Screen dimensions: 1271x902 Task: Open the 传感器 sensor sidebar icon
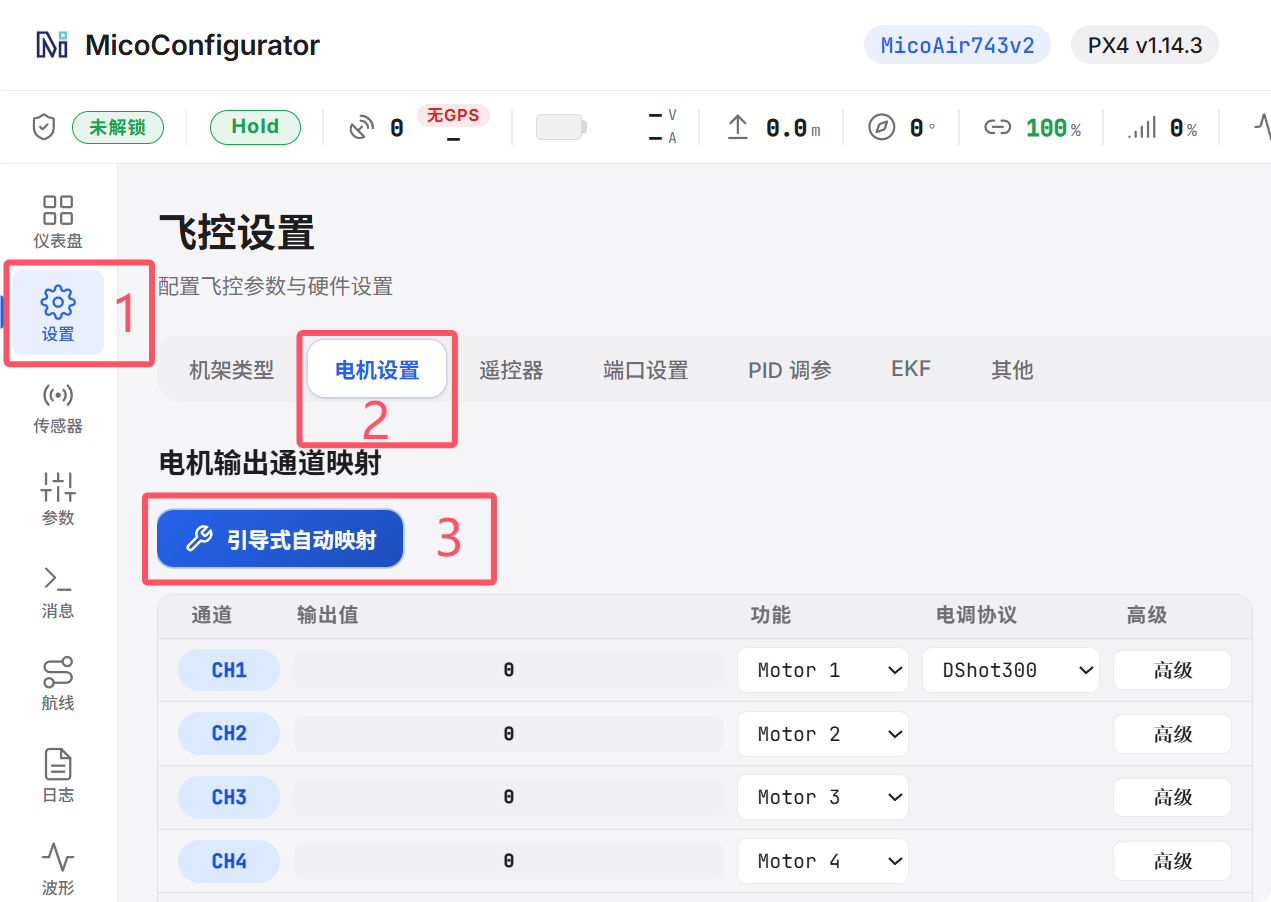click(x=58, y=395)
